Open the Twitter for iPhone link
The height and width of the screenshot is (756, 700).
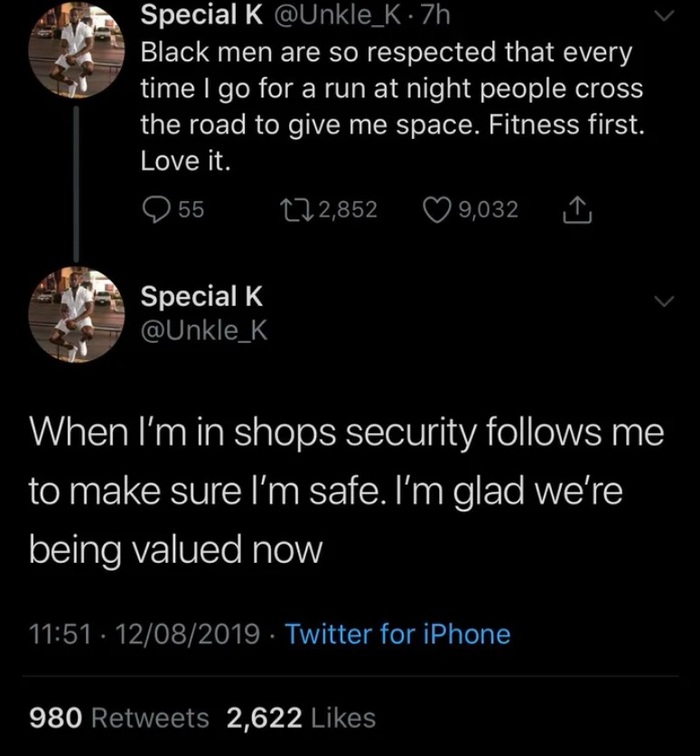[398, 634]
